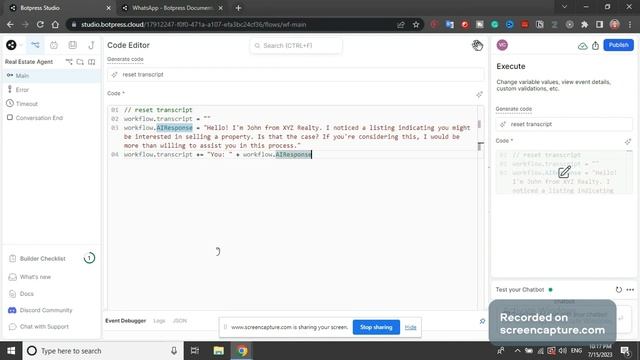640x360 pixels.
Task: Click the Chrome icon on the taskbar
Action: [242, 351]
